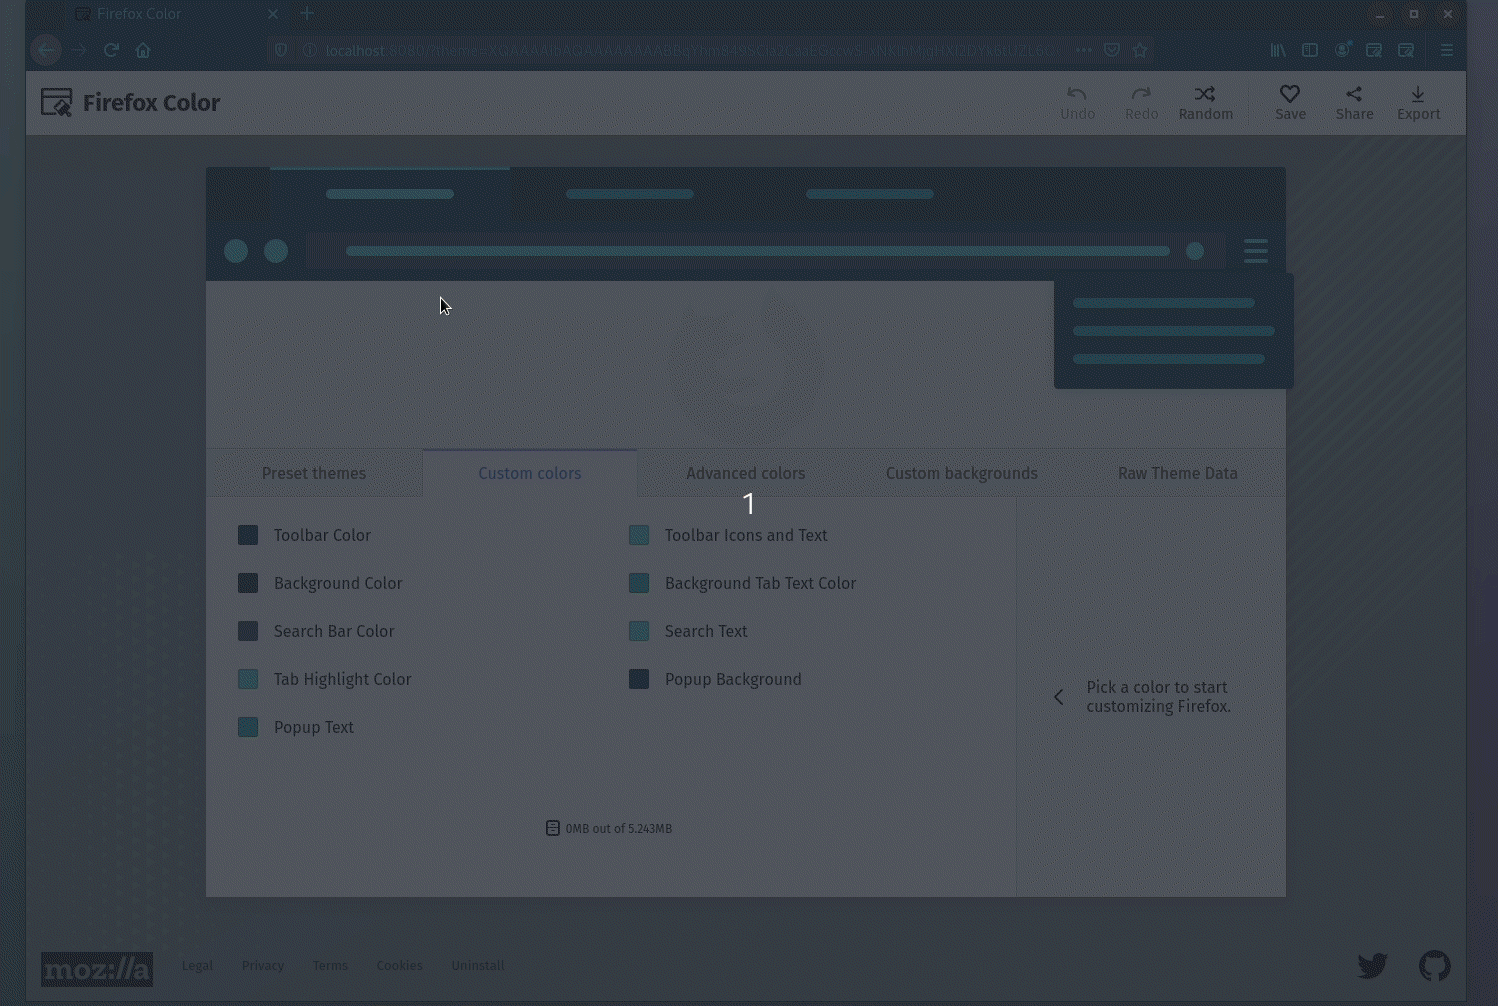Viewport: 1498px width, 1006px height.
Task: Open the Terms footer link
Action: pyautogui.click(x=330, y=965)
